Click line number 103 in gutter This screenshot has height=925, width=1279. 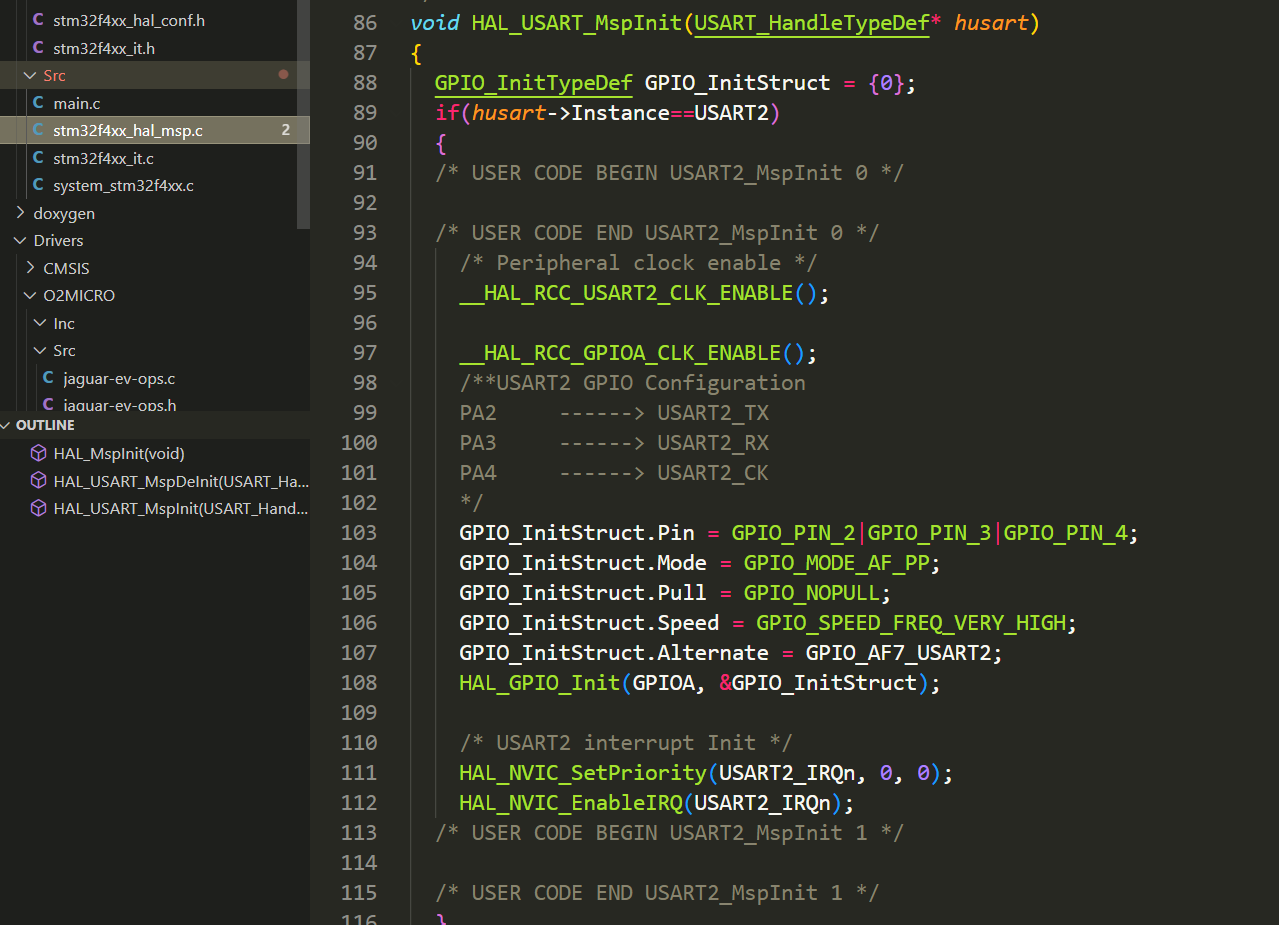(359, 533)
